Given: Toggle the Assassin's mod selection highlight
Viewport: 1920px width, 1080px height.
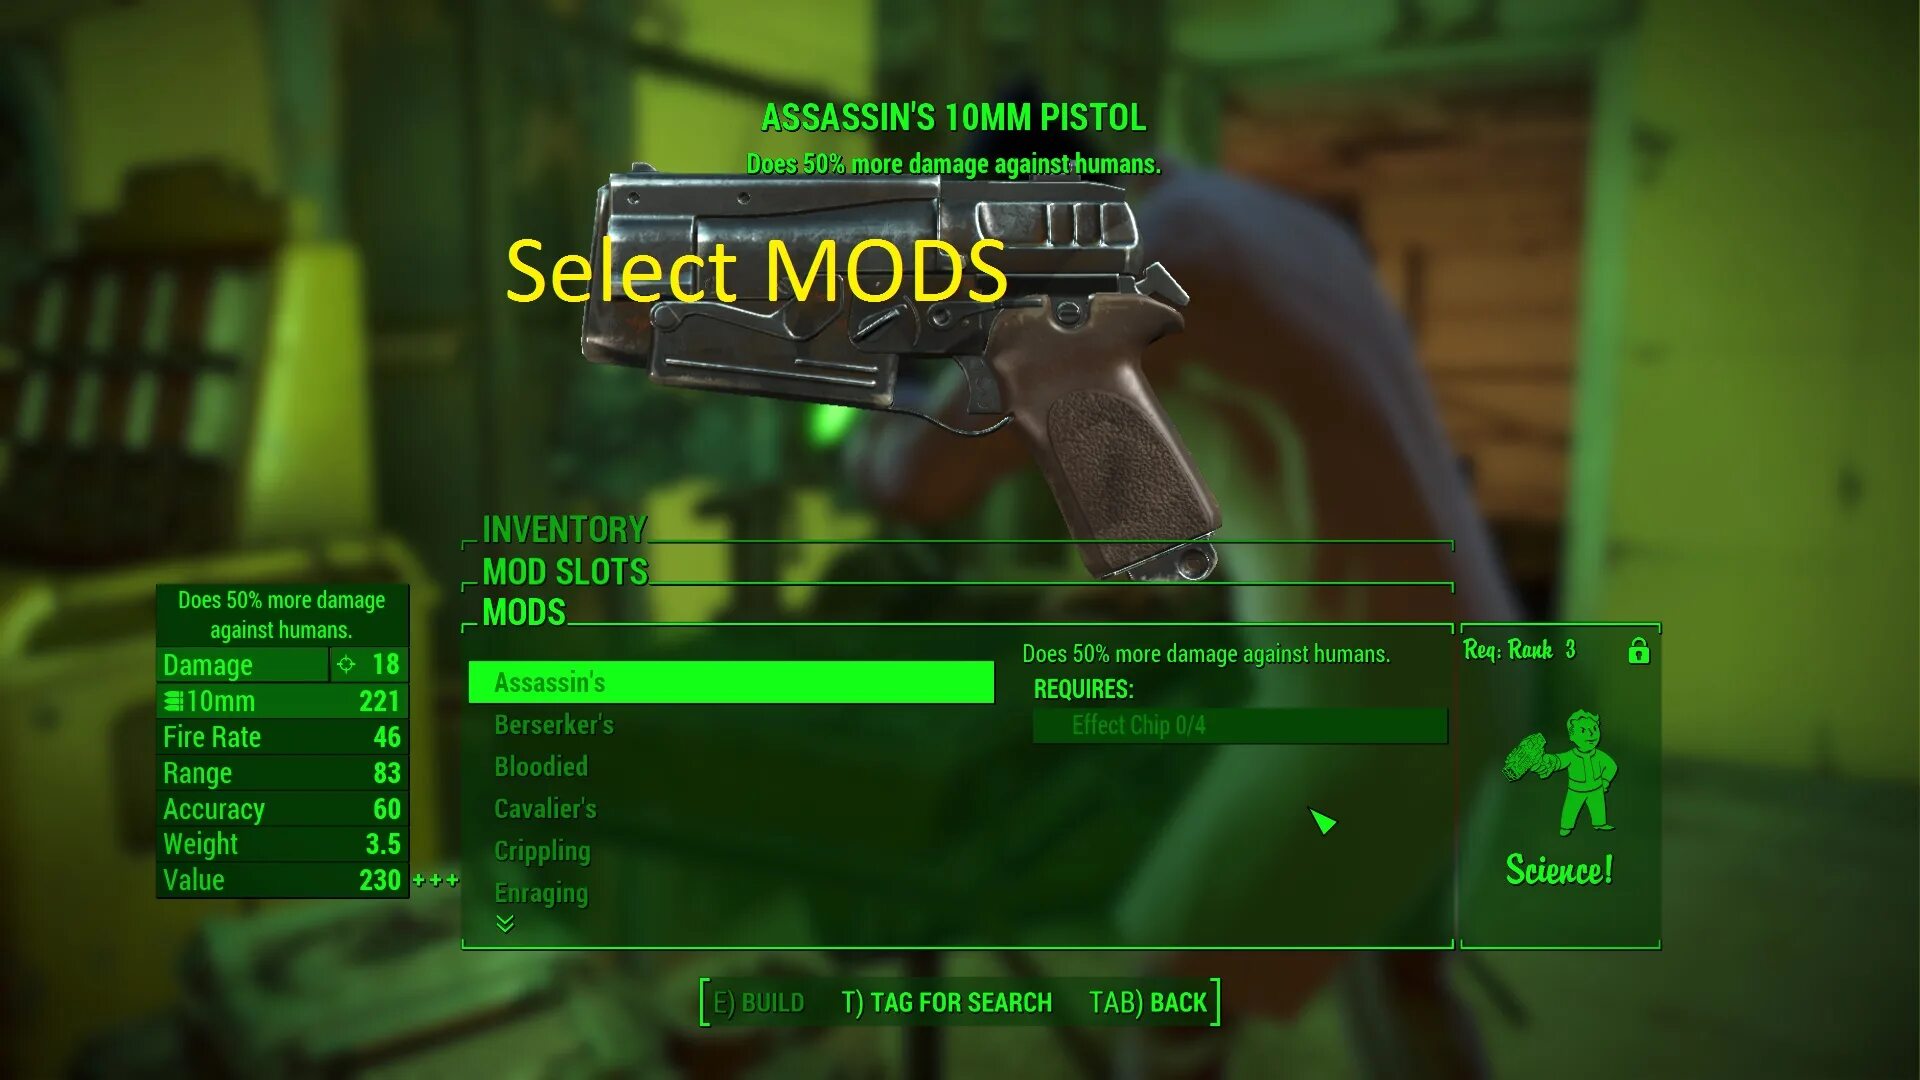Looking at the screenshot, I should pyautogui.click(x=732, y=682).
